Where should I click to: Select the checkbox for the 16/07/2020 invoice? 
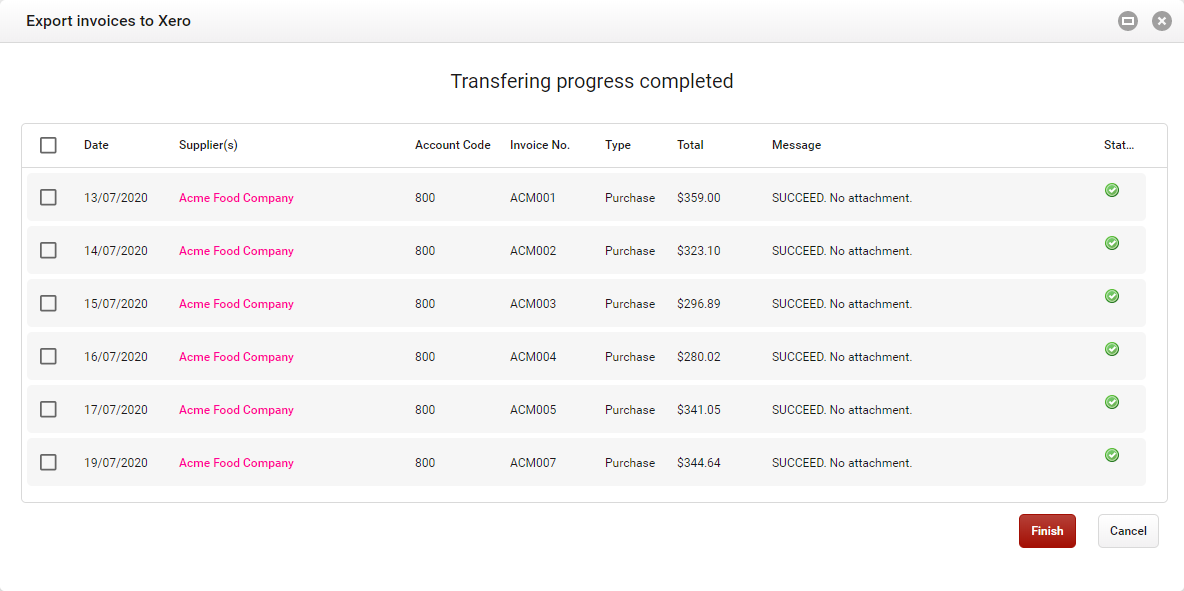pos(48,356)
